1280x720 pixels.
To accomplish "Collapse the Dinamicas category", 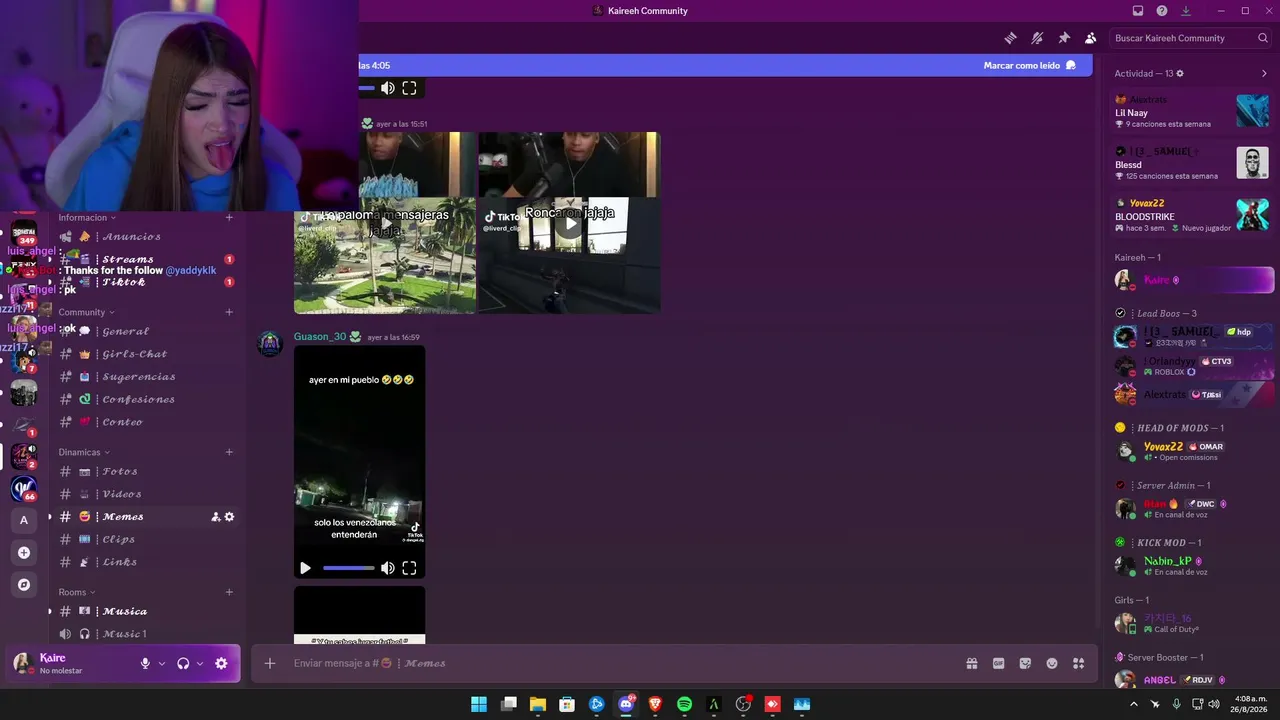I will [85, 452].
